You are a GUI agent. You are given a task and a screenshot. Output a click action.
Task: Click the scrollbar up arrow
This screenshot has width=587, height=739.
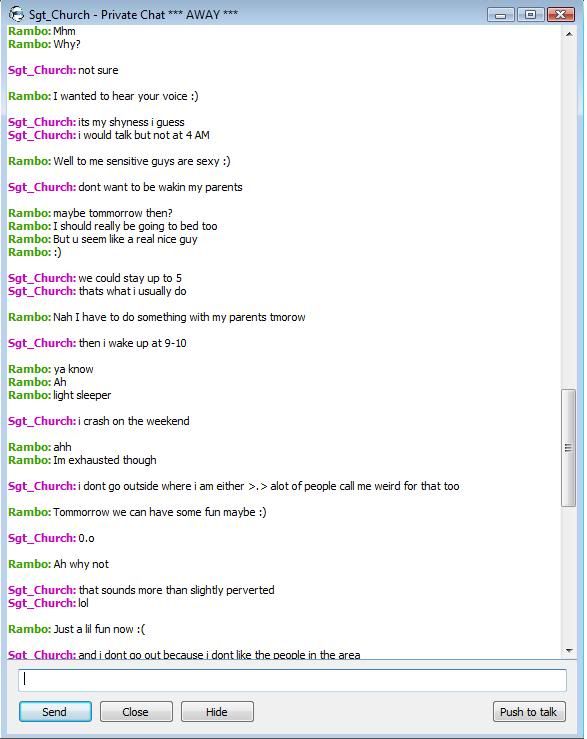coord(569,34)
